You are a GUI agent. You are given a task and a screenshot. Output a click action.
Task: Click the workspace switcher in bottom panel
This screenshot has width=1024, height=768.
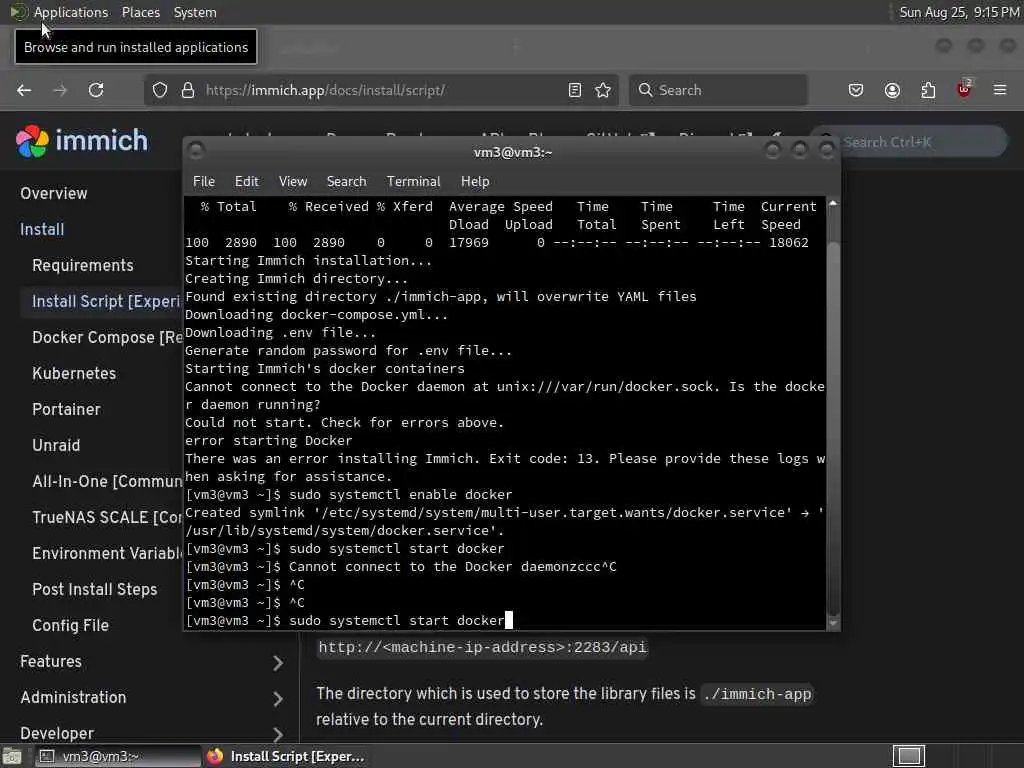pos(909,756)
